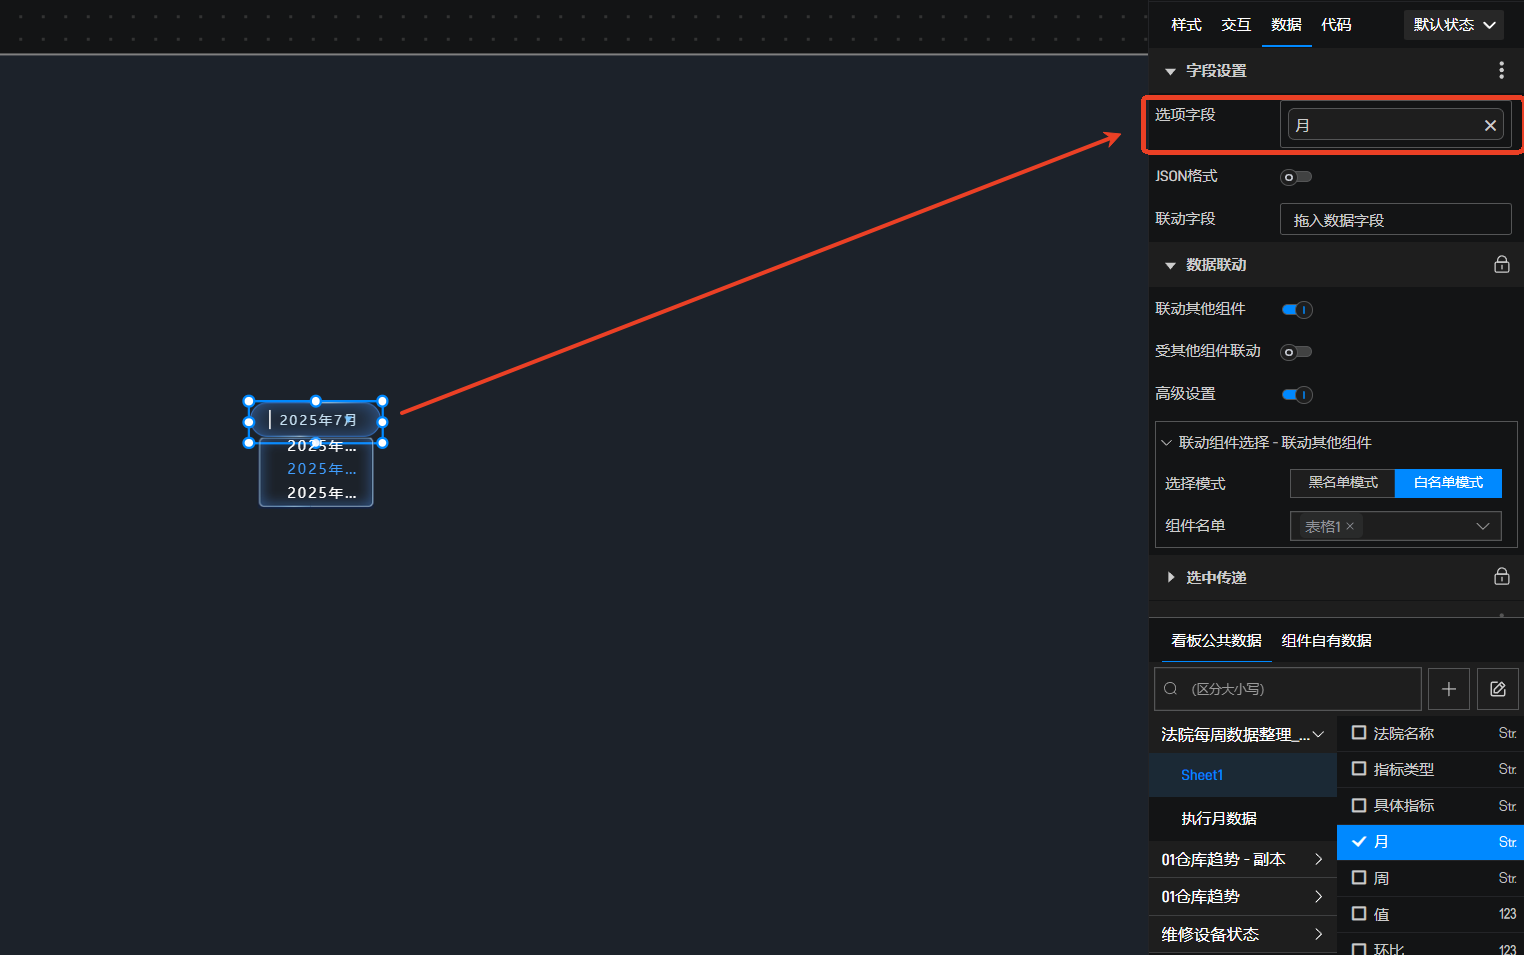Image resolution: width=1524 pixels, height=955 pixels.
Task: Click the lock icon beside 数据联动
Action: coord(1501,264)
